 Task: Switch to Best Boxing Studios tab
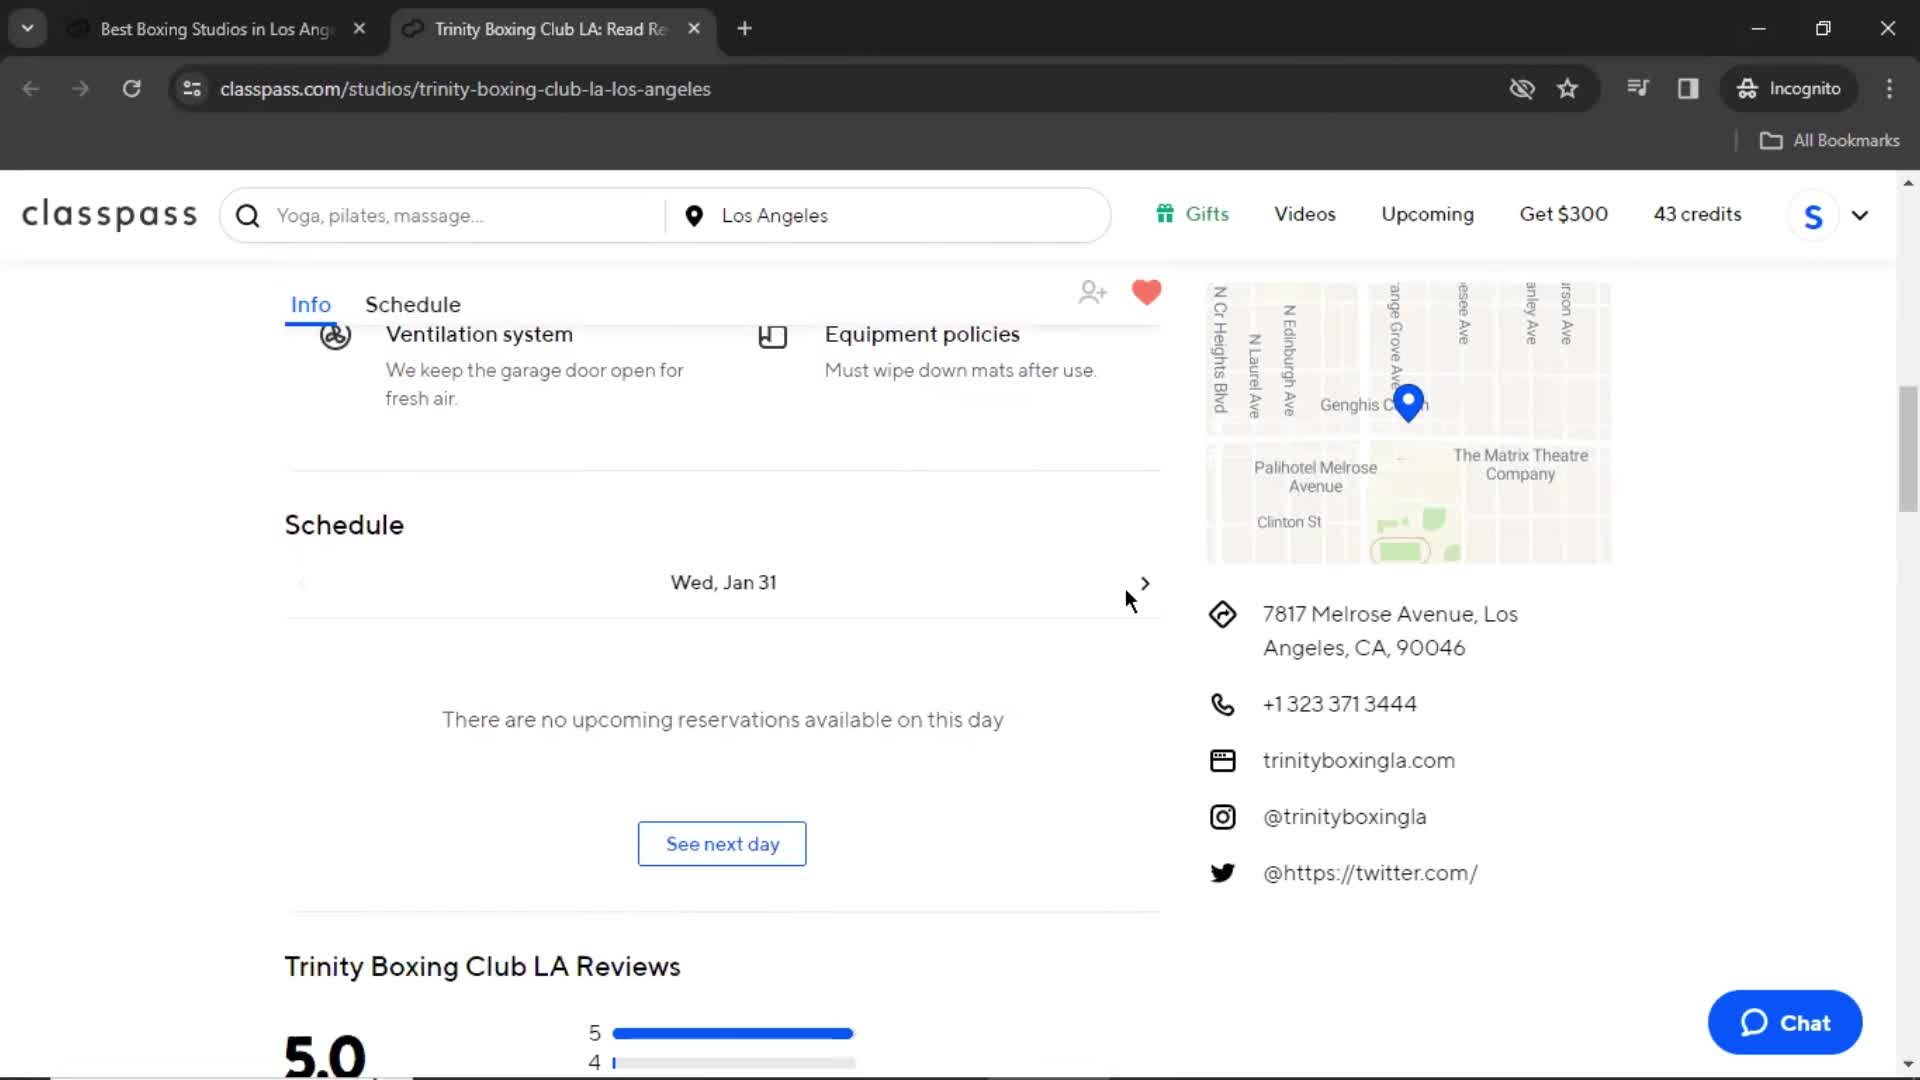(215, 29)
